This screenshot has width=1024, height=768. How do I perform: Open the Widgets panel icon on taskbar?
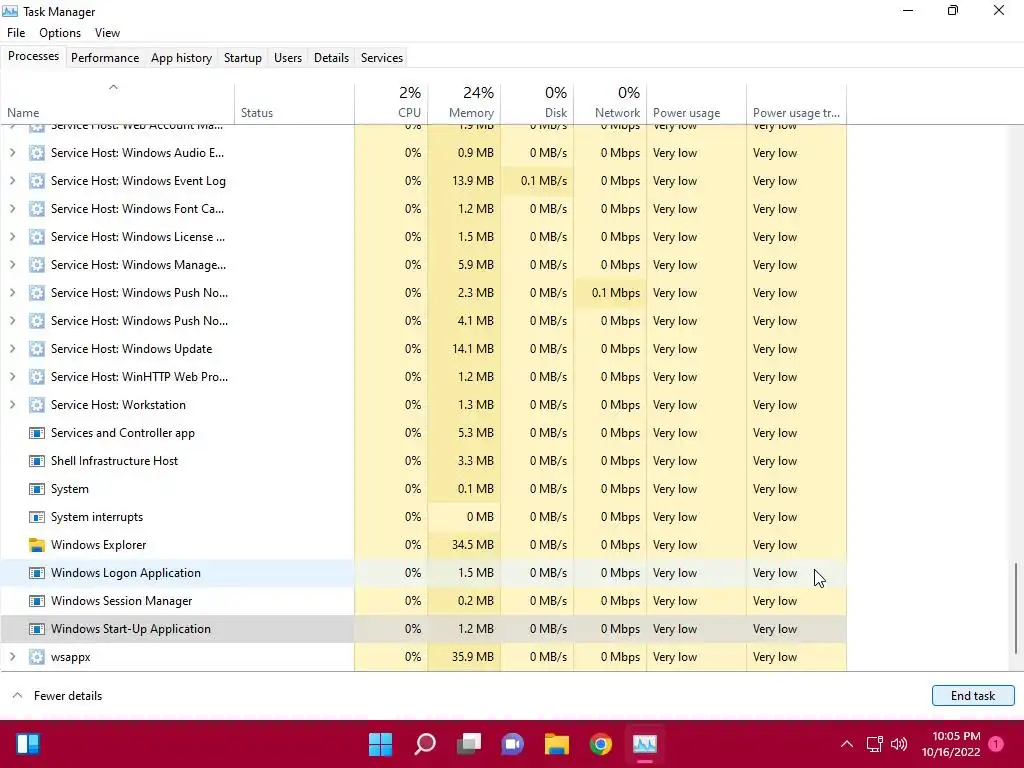28,744
